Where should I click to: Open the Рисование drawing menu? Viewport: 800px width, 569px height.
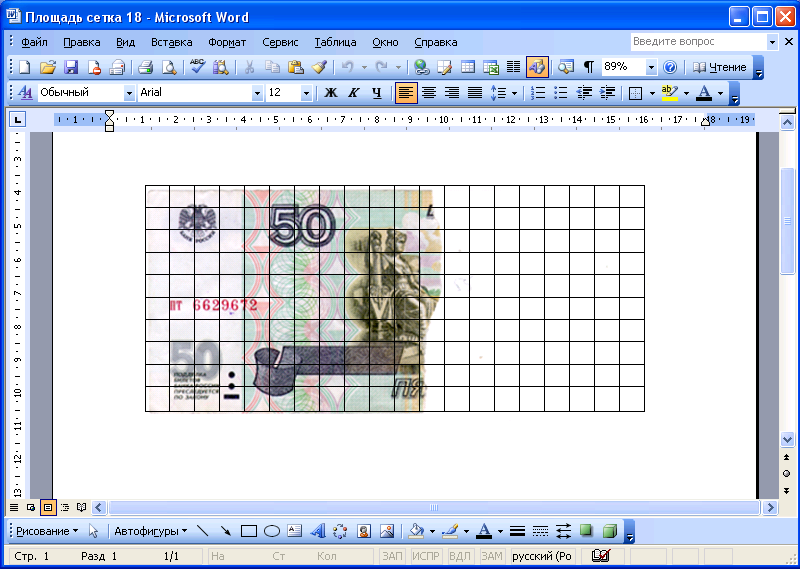pyautogui.click(x=47, y=531)
